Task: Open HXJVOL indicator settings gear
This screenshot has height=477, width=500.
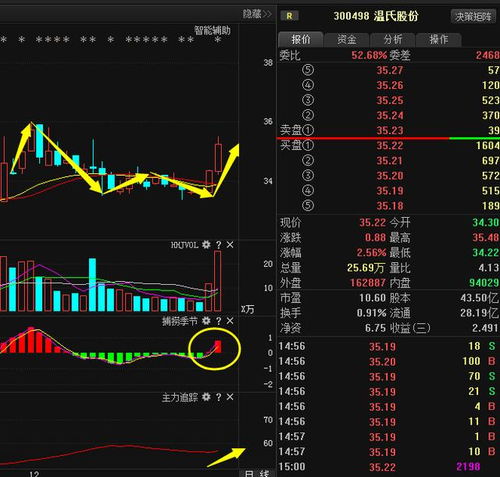Action: [x=206, y=245]
